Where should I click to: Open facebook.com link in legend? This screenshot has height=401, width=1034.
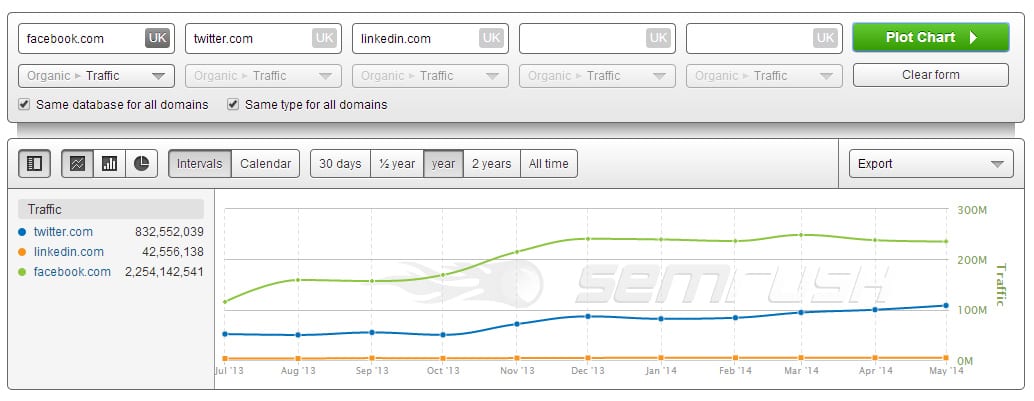click(72, 272)
